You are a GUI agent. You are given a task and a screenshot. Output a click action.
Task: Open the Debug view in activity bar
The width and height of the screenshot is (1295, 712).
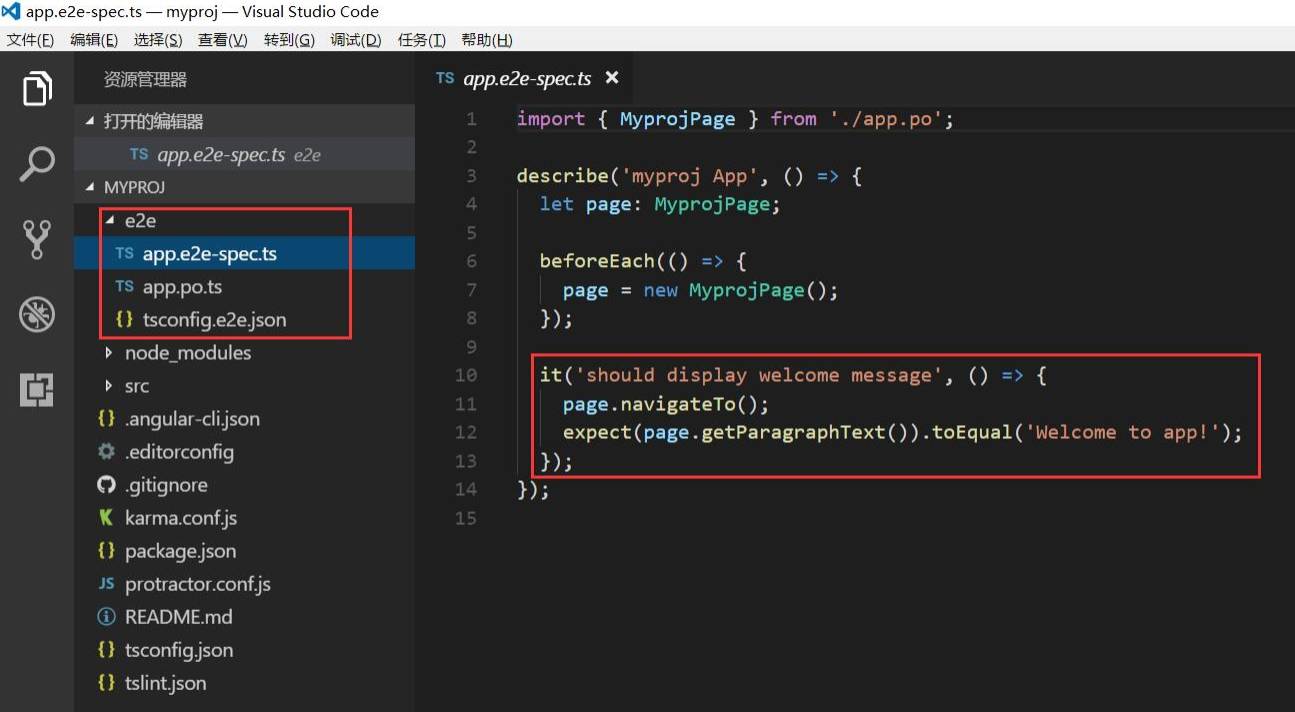tap(37, 316)
